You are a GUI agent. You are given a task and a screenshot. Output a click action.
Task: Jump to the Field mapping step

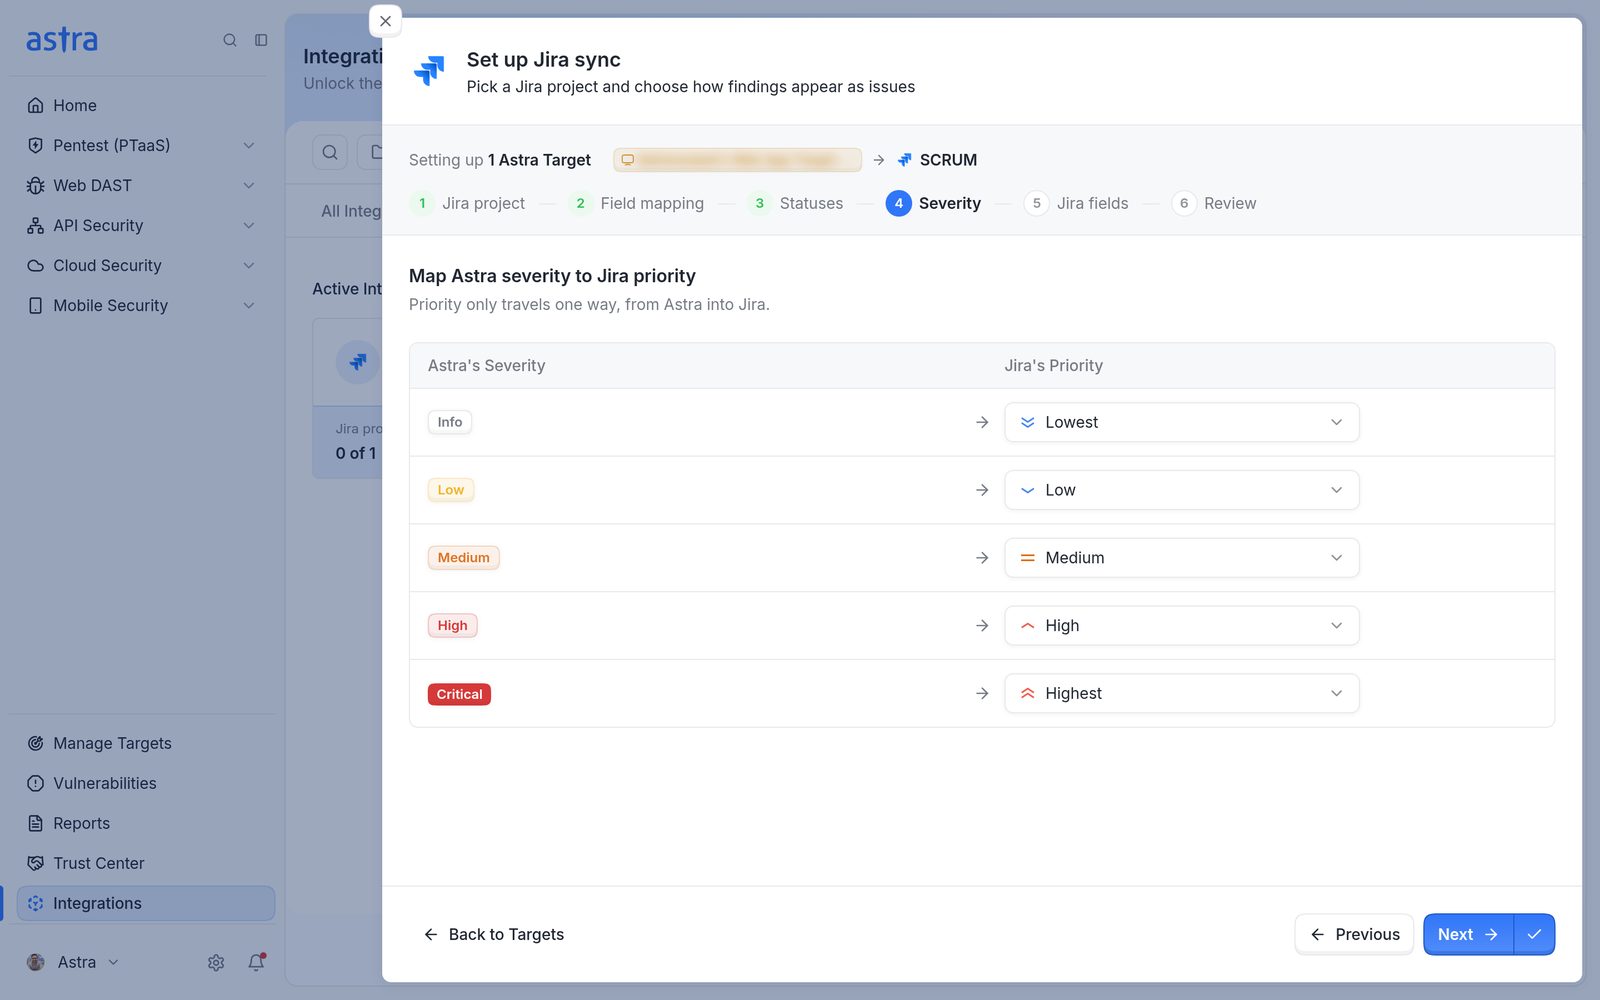[636, 203]
